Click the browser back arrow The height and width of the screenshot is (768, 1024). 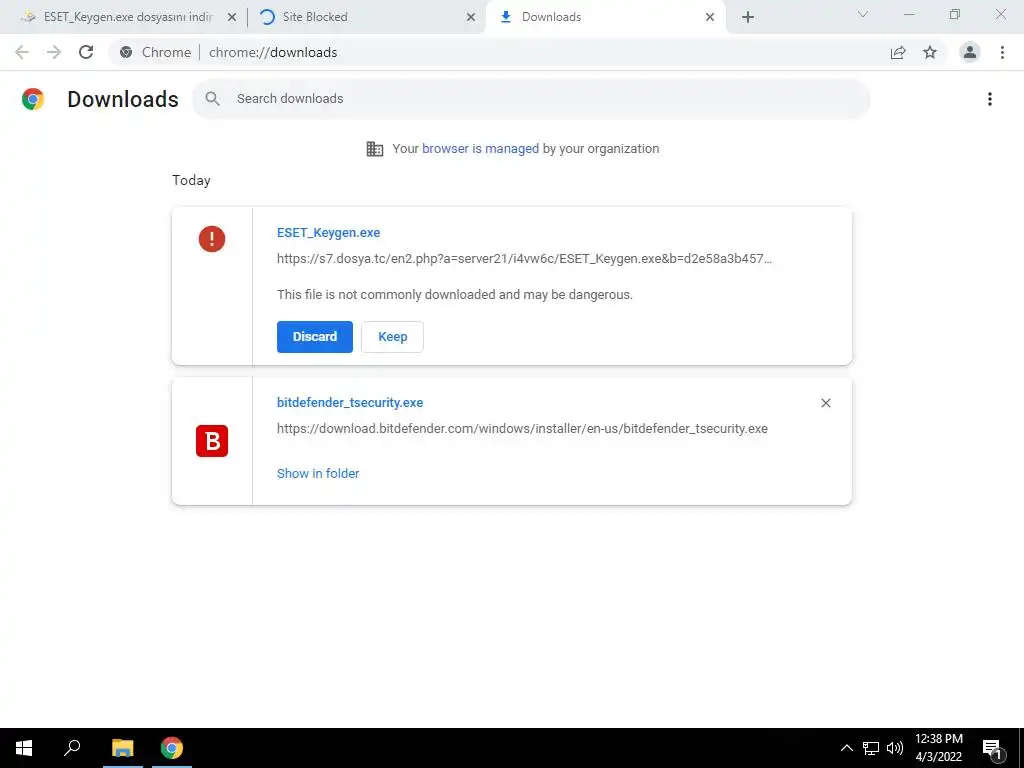[x=22, y=52]
